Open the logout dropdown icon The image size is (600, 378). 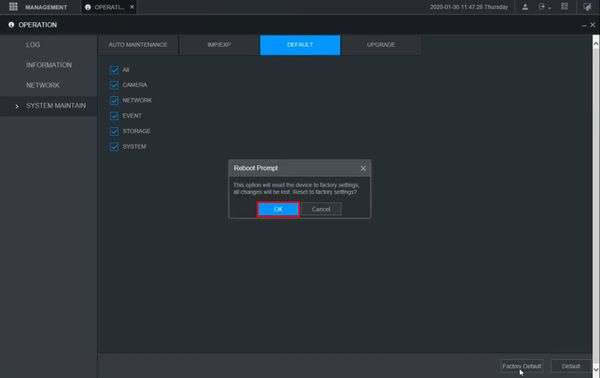[x=544, y=7]
